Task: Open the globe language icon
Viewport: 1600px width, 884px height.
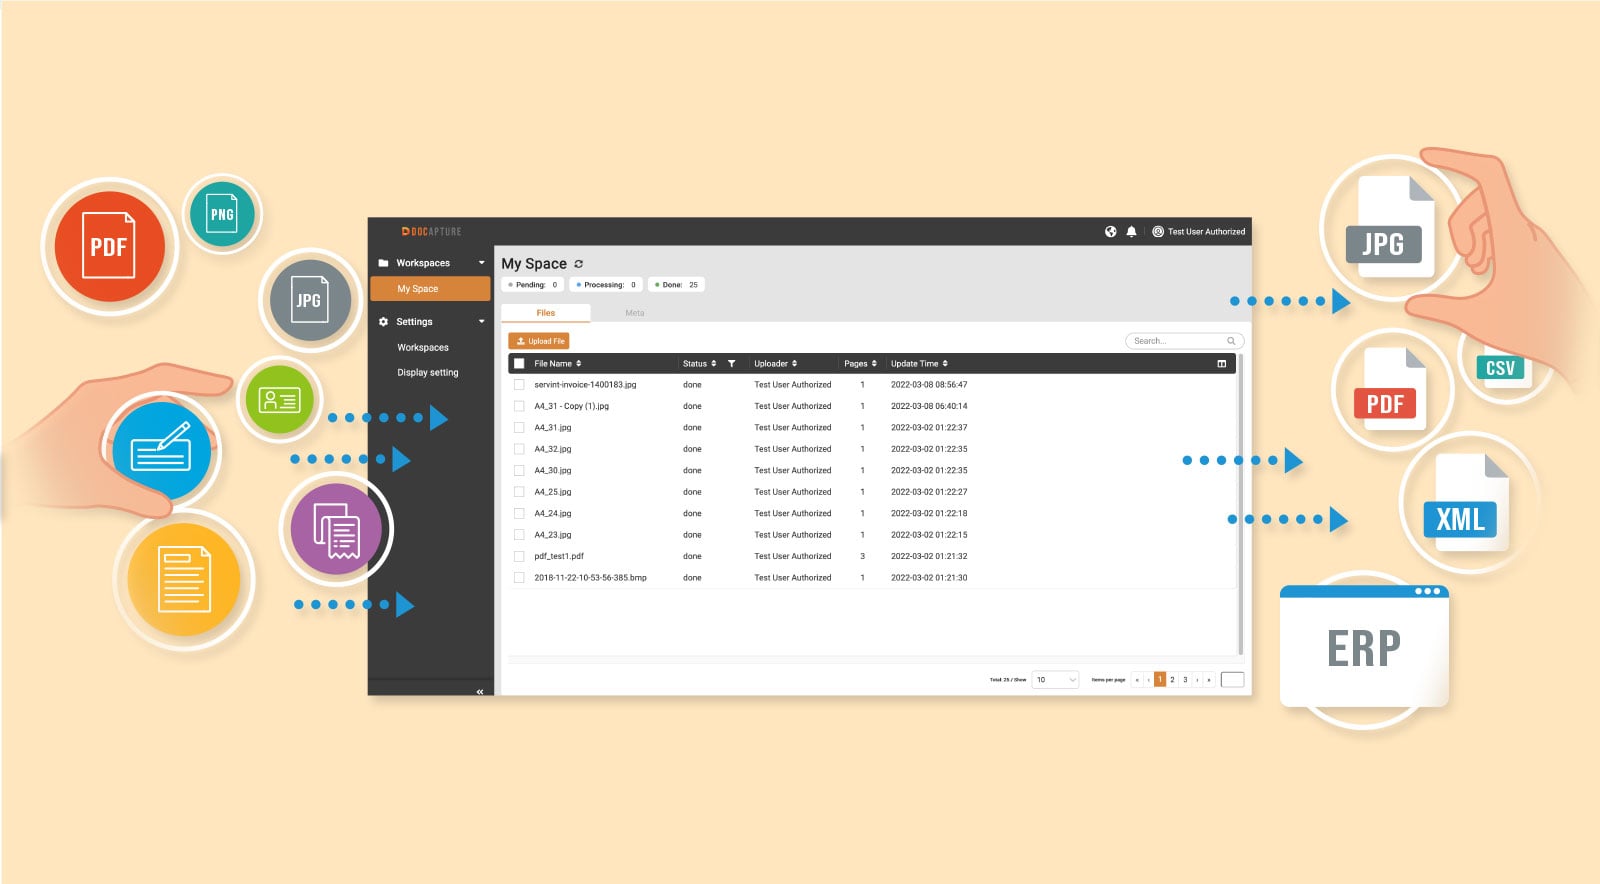Action: click(x=1110, y=231)
